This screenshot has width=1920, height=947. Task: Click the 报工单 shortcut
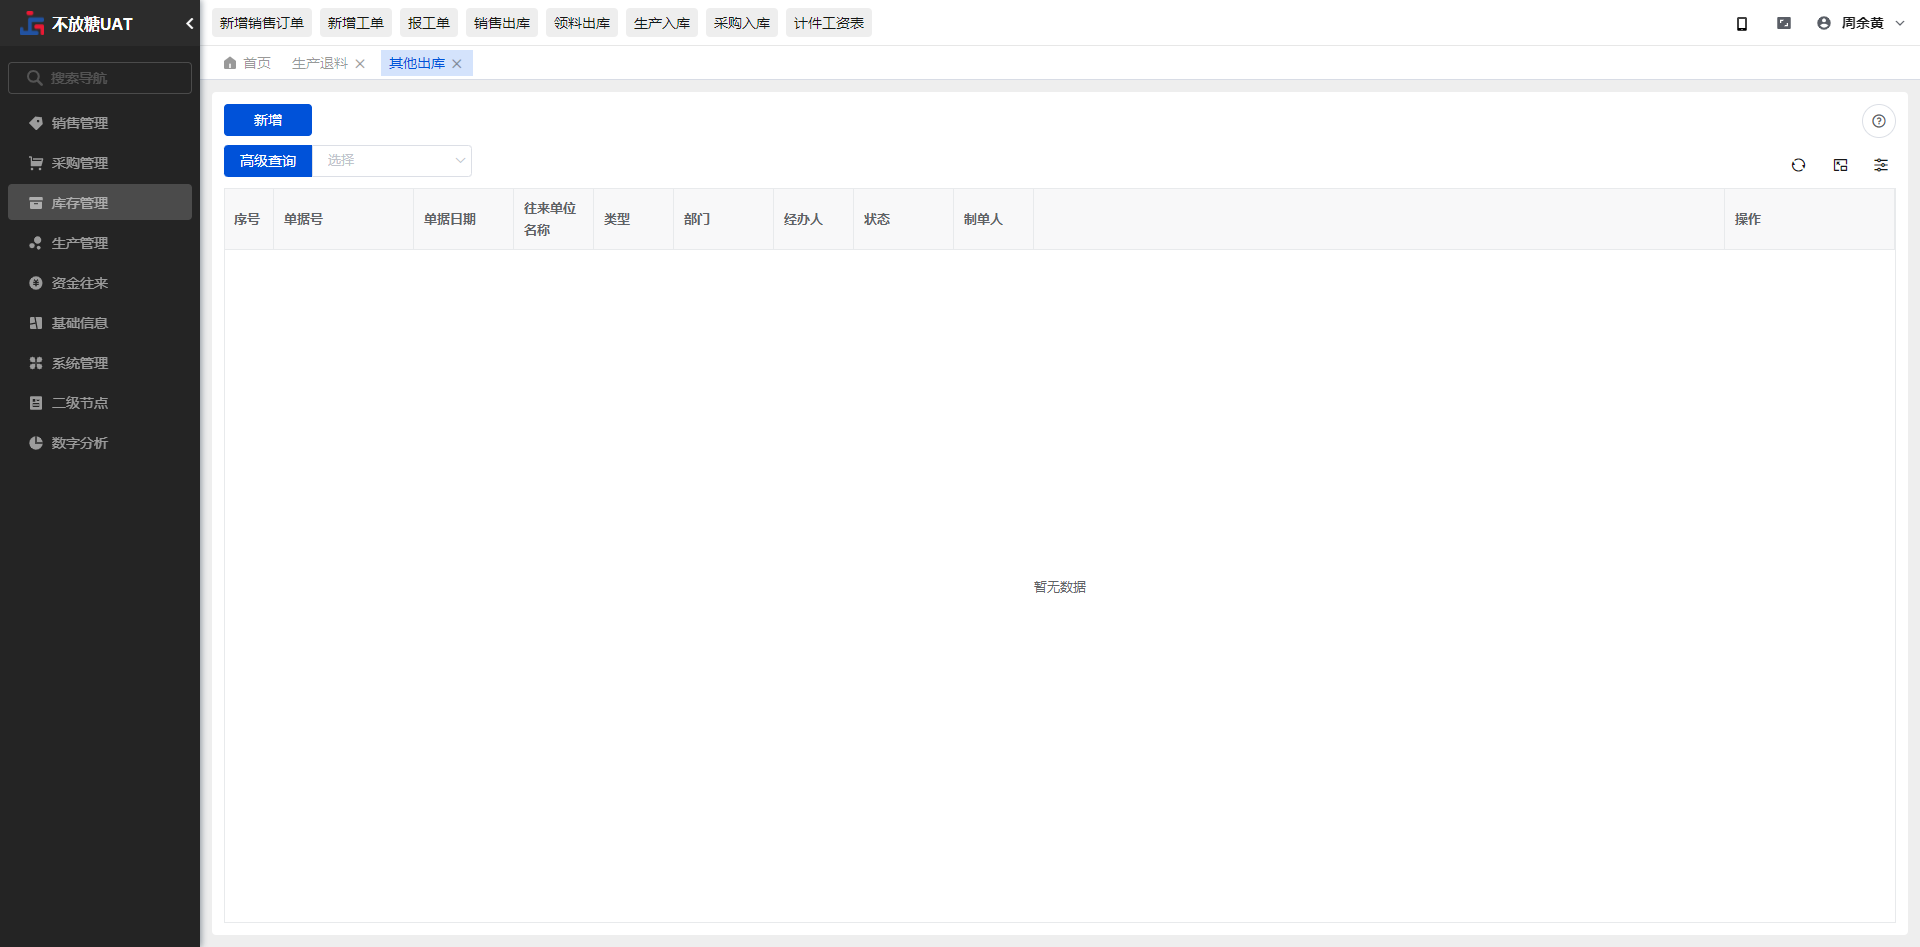(x=429, y=23)
